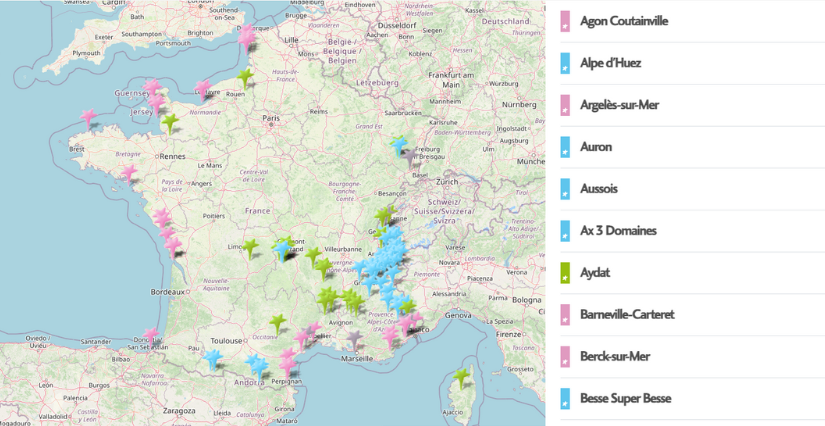This screenshot has height=426, width=825.
Task: Click the pink marker on Brittany's south coast
Action: coord(129,173)
